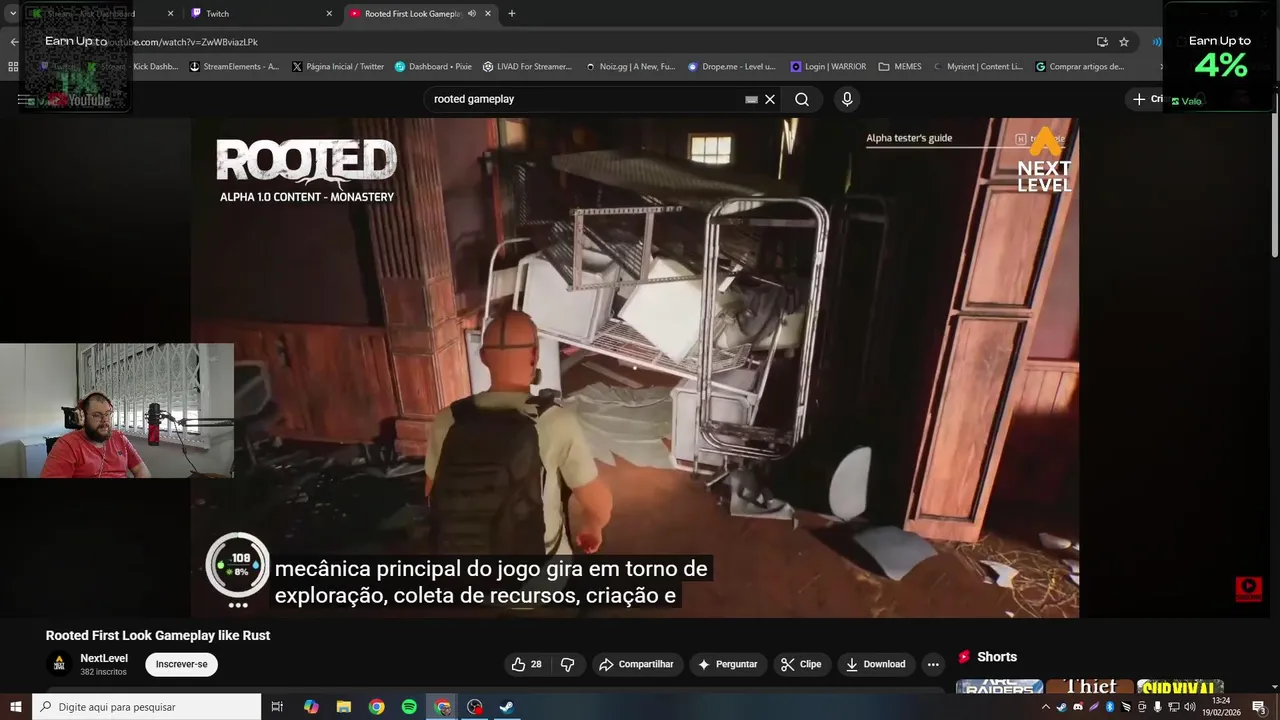Open the Create button menu
1280x720 pixels.
point(1148,99)
